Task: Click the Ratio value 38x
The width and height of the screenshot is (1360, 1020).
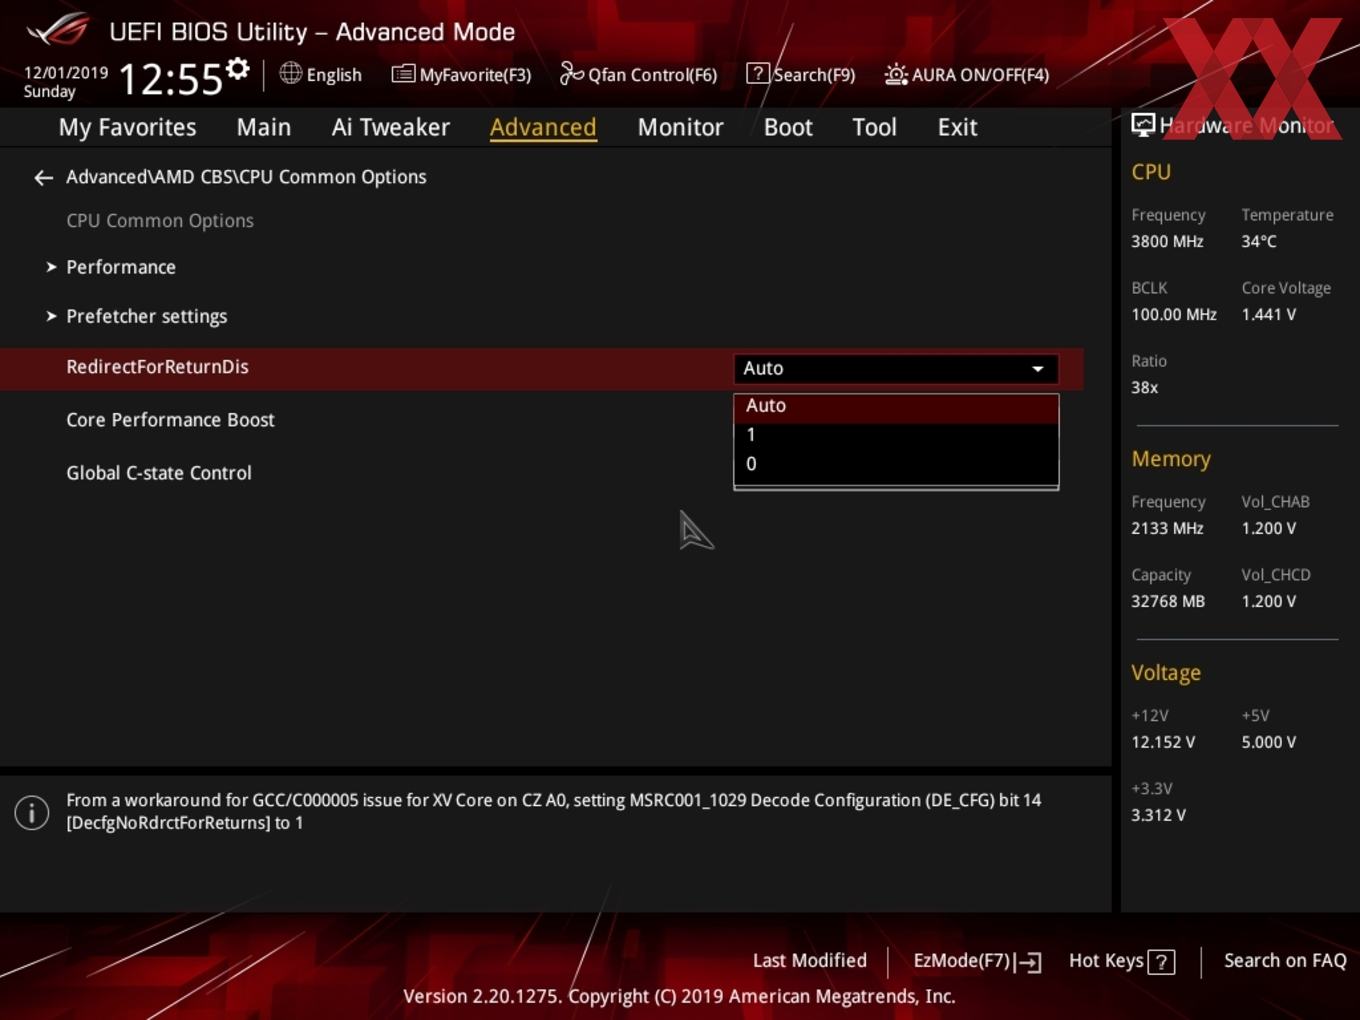Action: coord(1144,388)
